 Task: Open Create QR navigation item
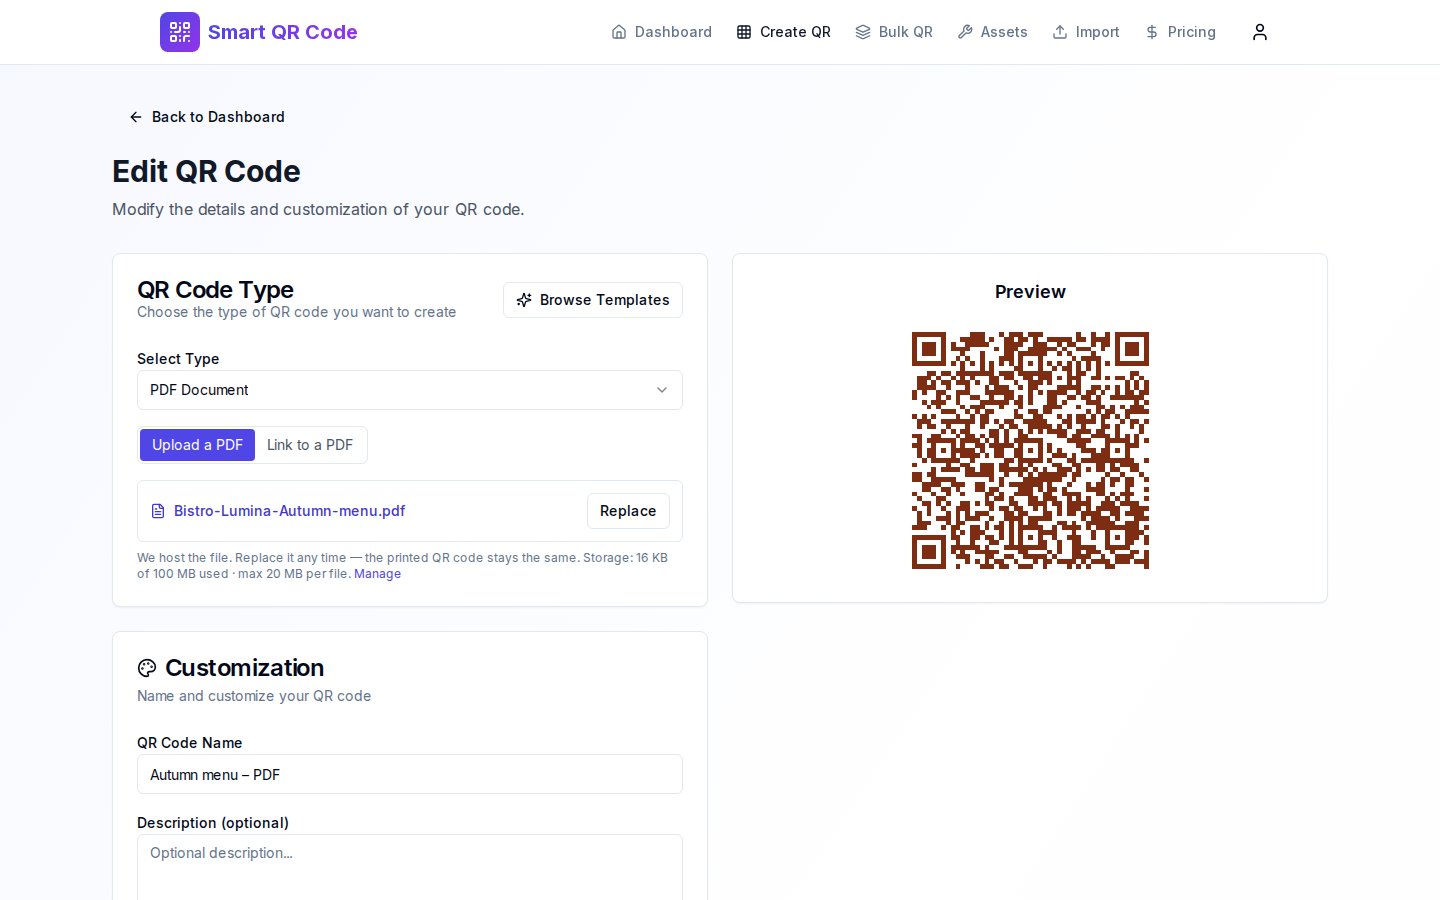click(784, 32)
